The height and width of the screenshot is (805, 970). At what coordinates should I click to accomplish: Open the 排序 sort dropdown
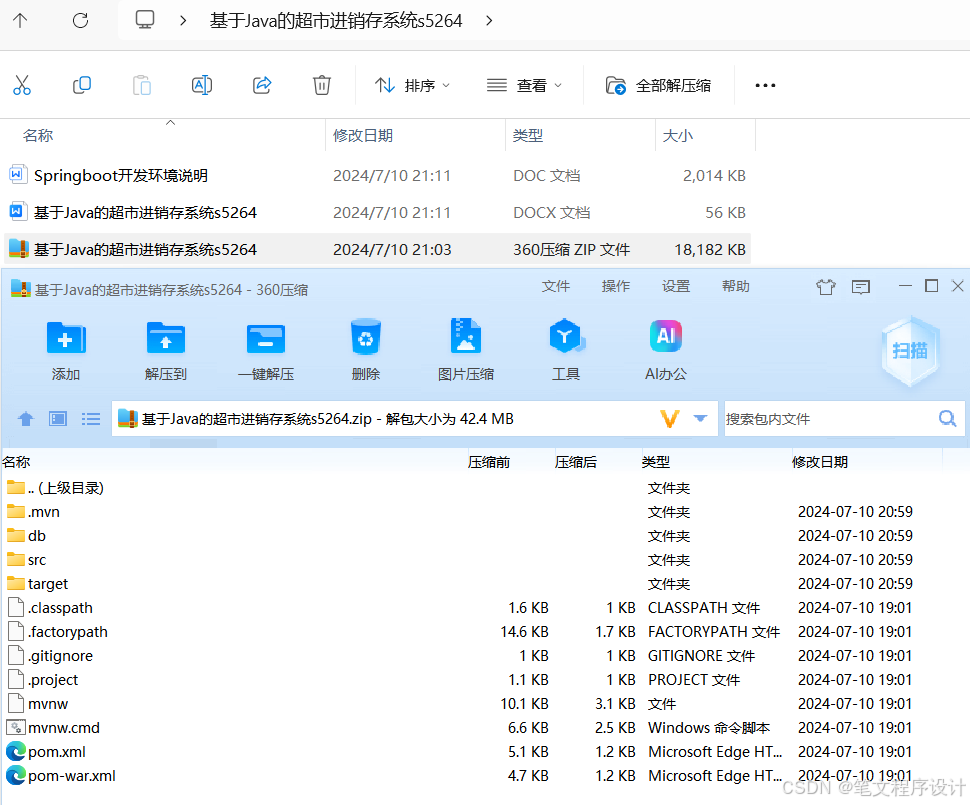pyautogui.click(x=413, y=85)
